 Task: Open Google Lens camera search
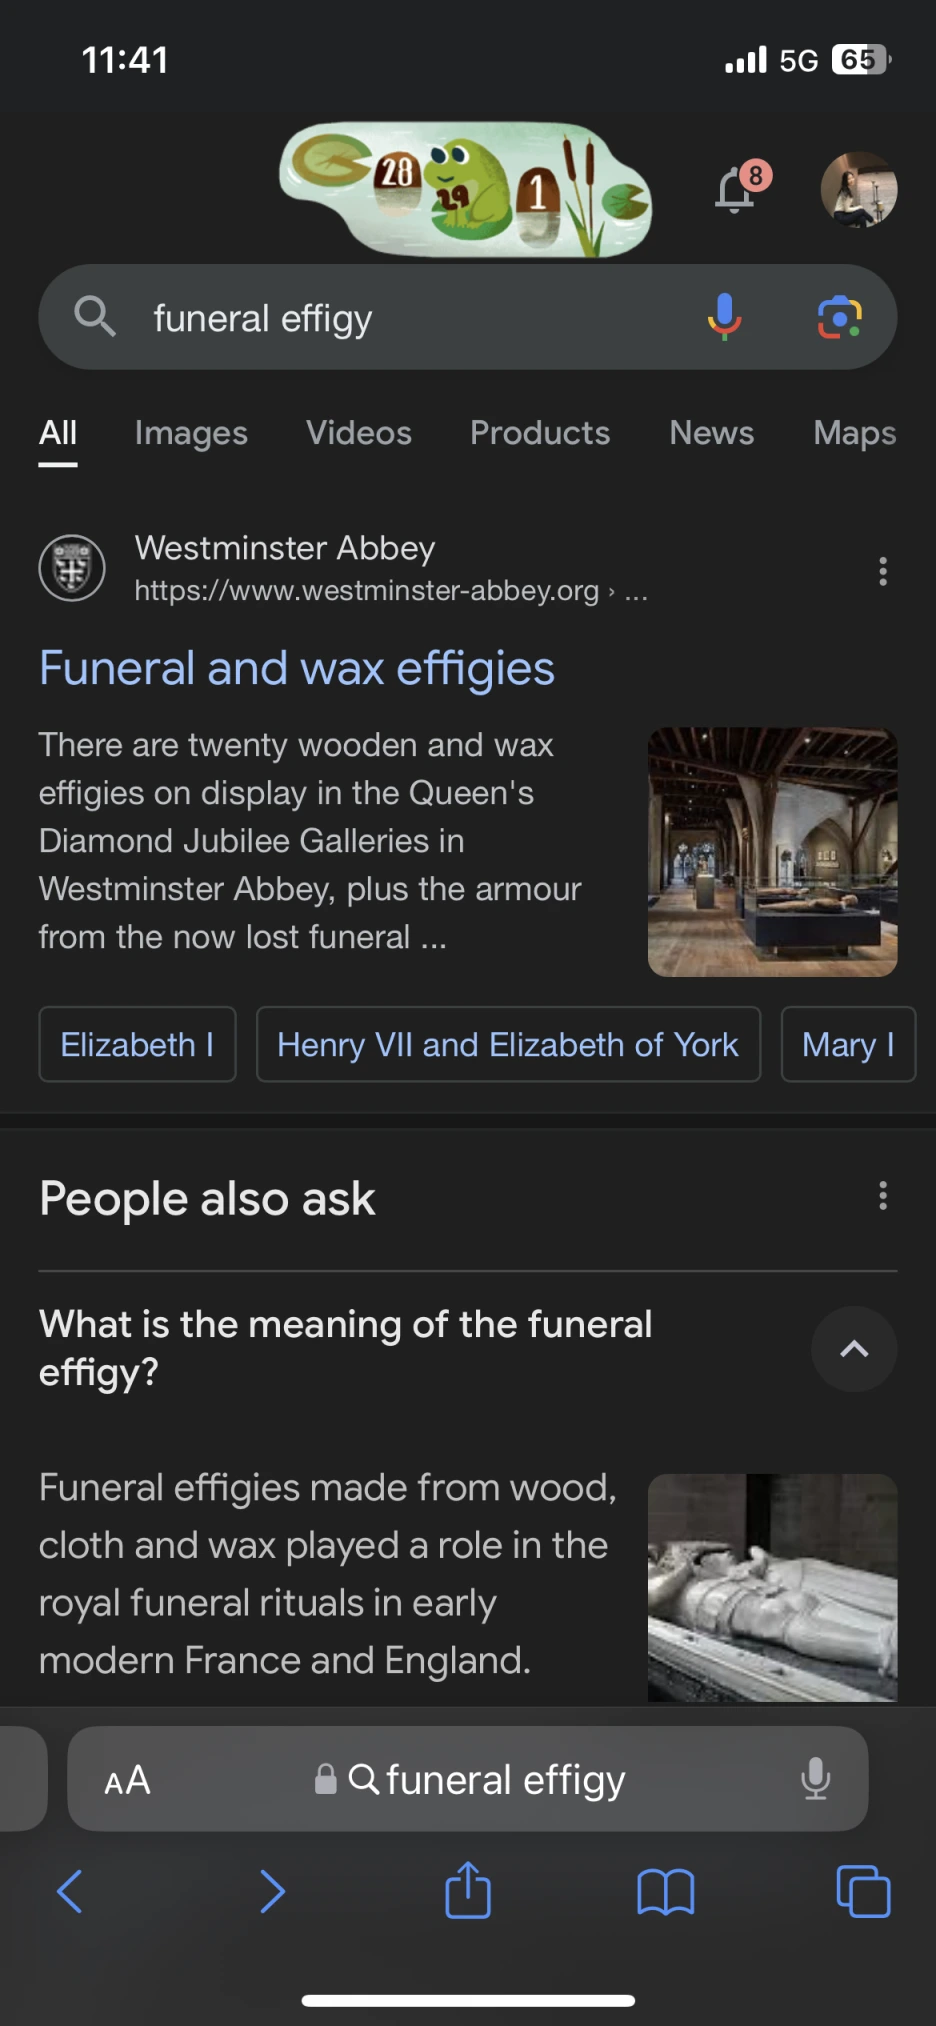pyautogui.click(x=840, y=317)
